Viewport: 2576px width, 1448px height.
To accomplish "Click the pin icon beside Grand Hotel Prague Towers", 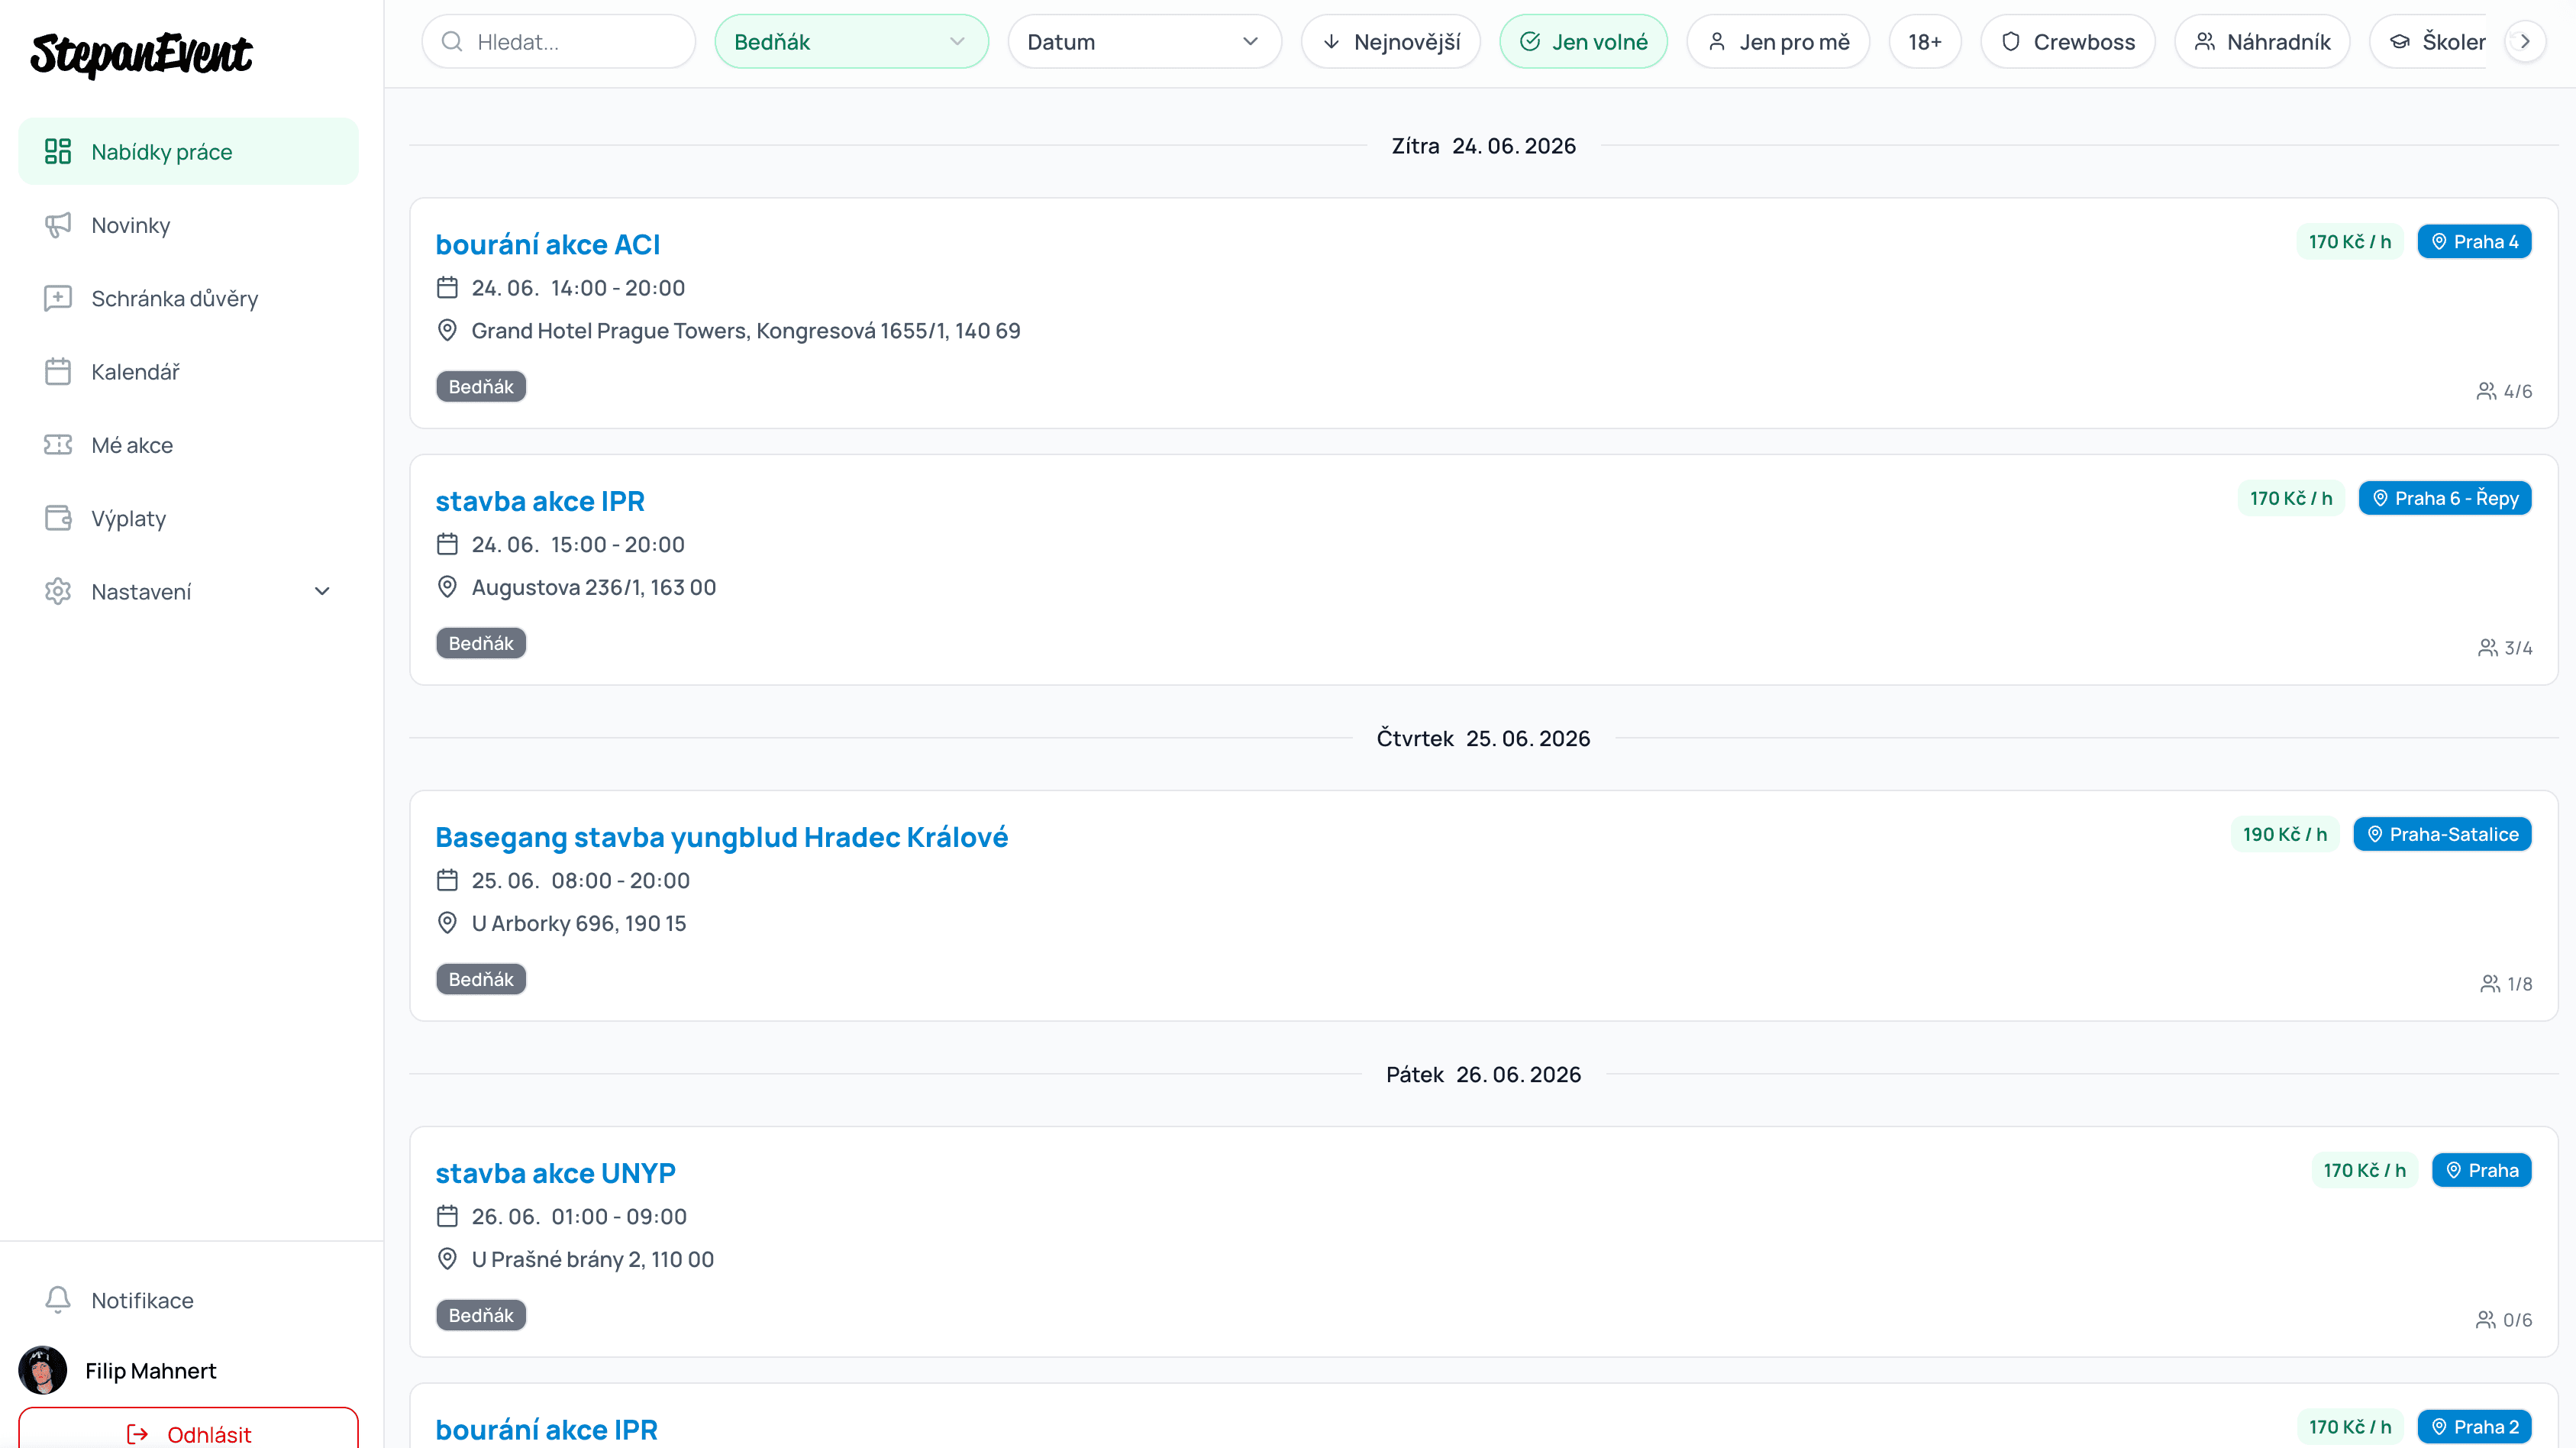I will tap(447, 331).
